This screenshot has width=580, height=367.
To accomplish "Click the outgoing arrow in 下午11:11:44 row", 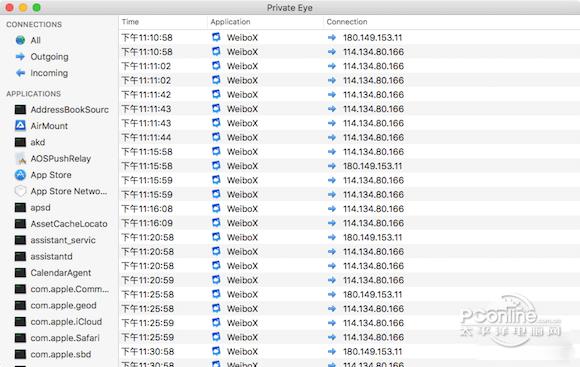I will 332,137.
